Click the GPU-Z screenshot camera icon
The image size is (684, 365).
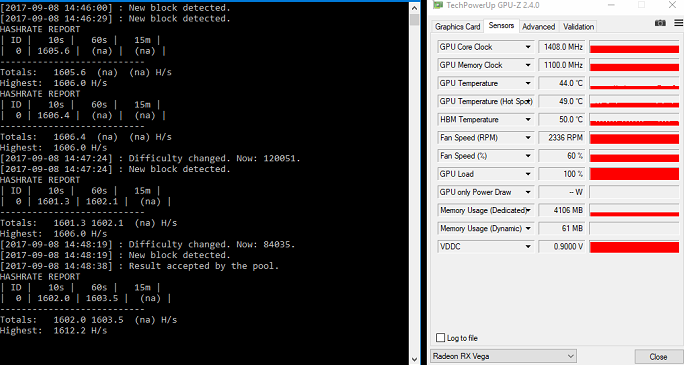point(660,23)
